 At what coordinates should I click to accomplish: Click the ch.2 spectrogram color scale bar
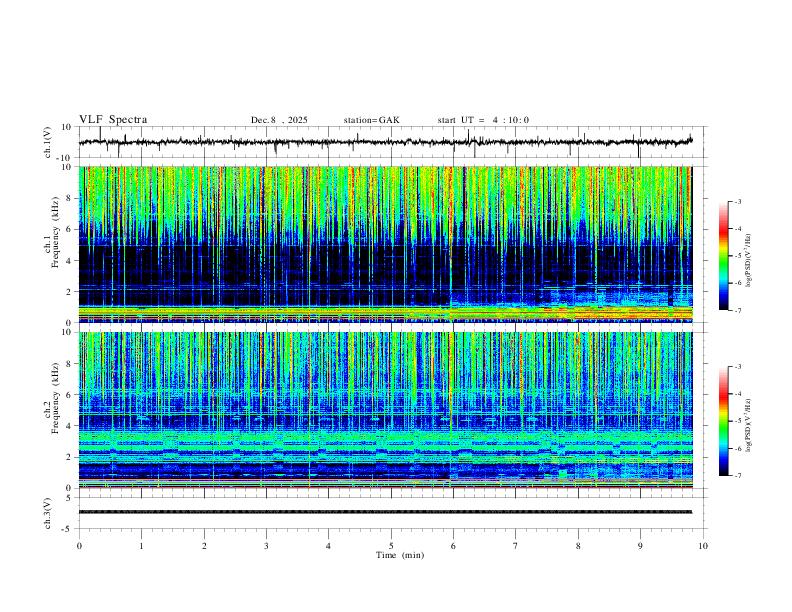[724, 421]
